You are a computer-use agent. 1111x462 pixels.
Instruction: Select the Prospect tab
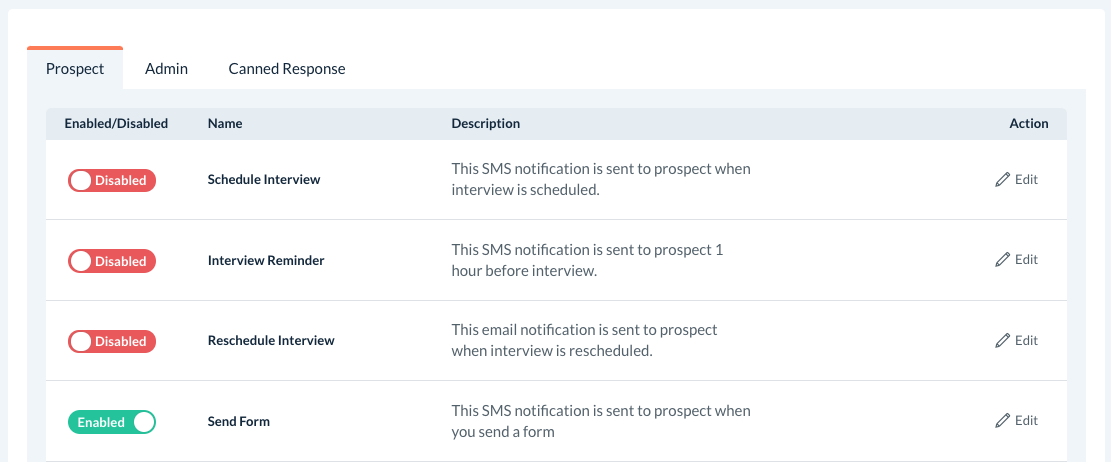coord(75,69)
